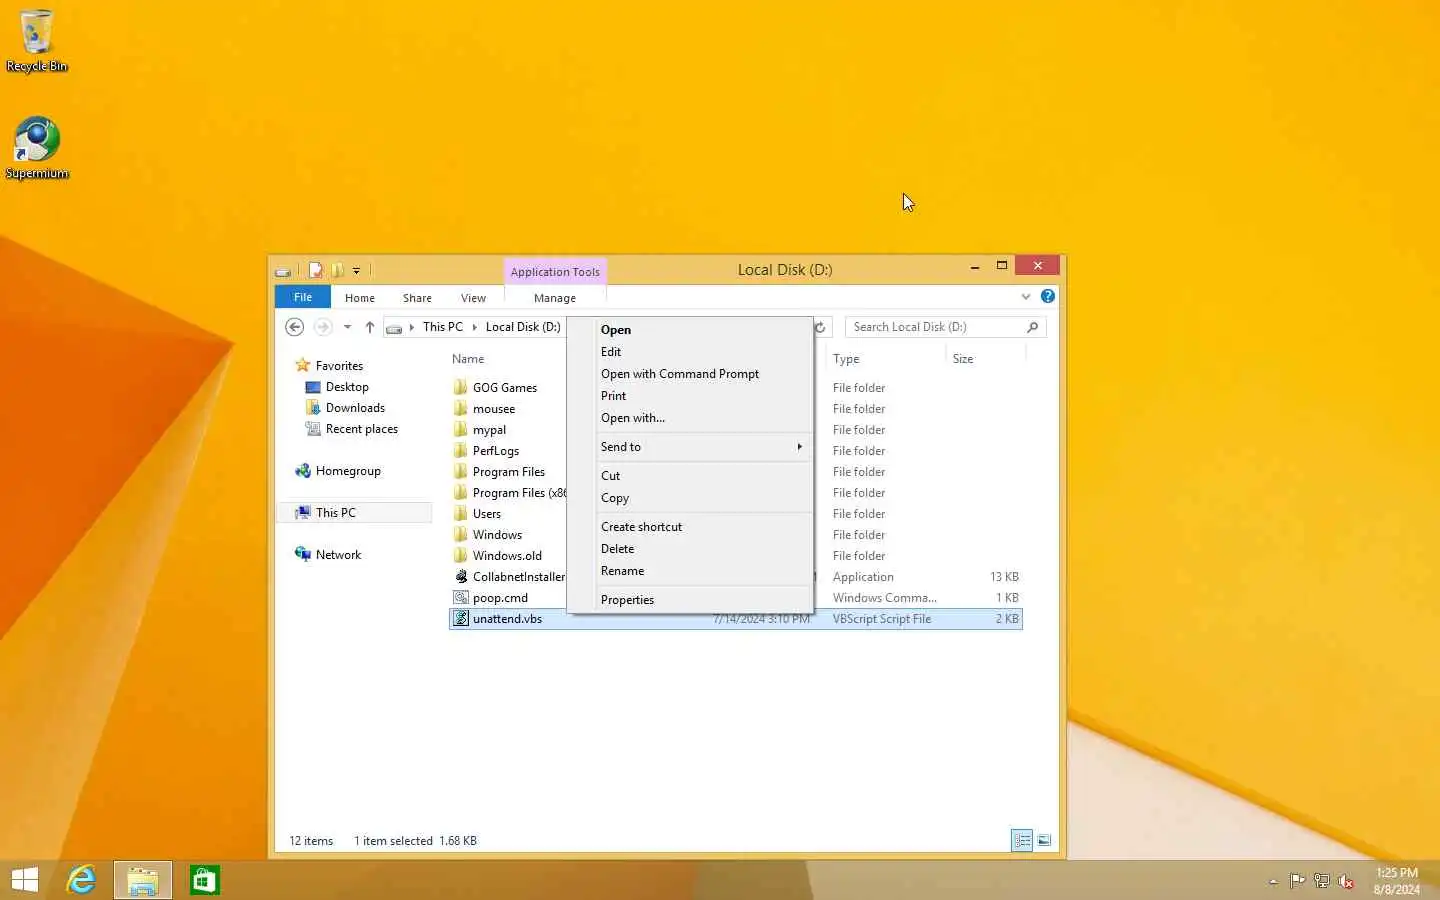Select the PerfLogs folder
This screenshot has height=900, width=1440.
496,451
